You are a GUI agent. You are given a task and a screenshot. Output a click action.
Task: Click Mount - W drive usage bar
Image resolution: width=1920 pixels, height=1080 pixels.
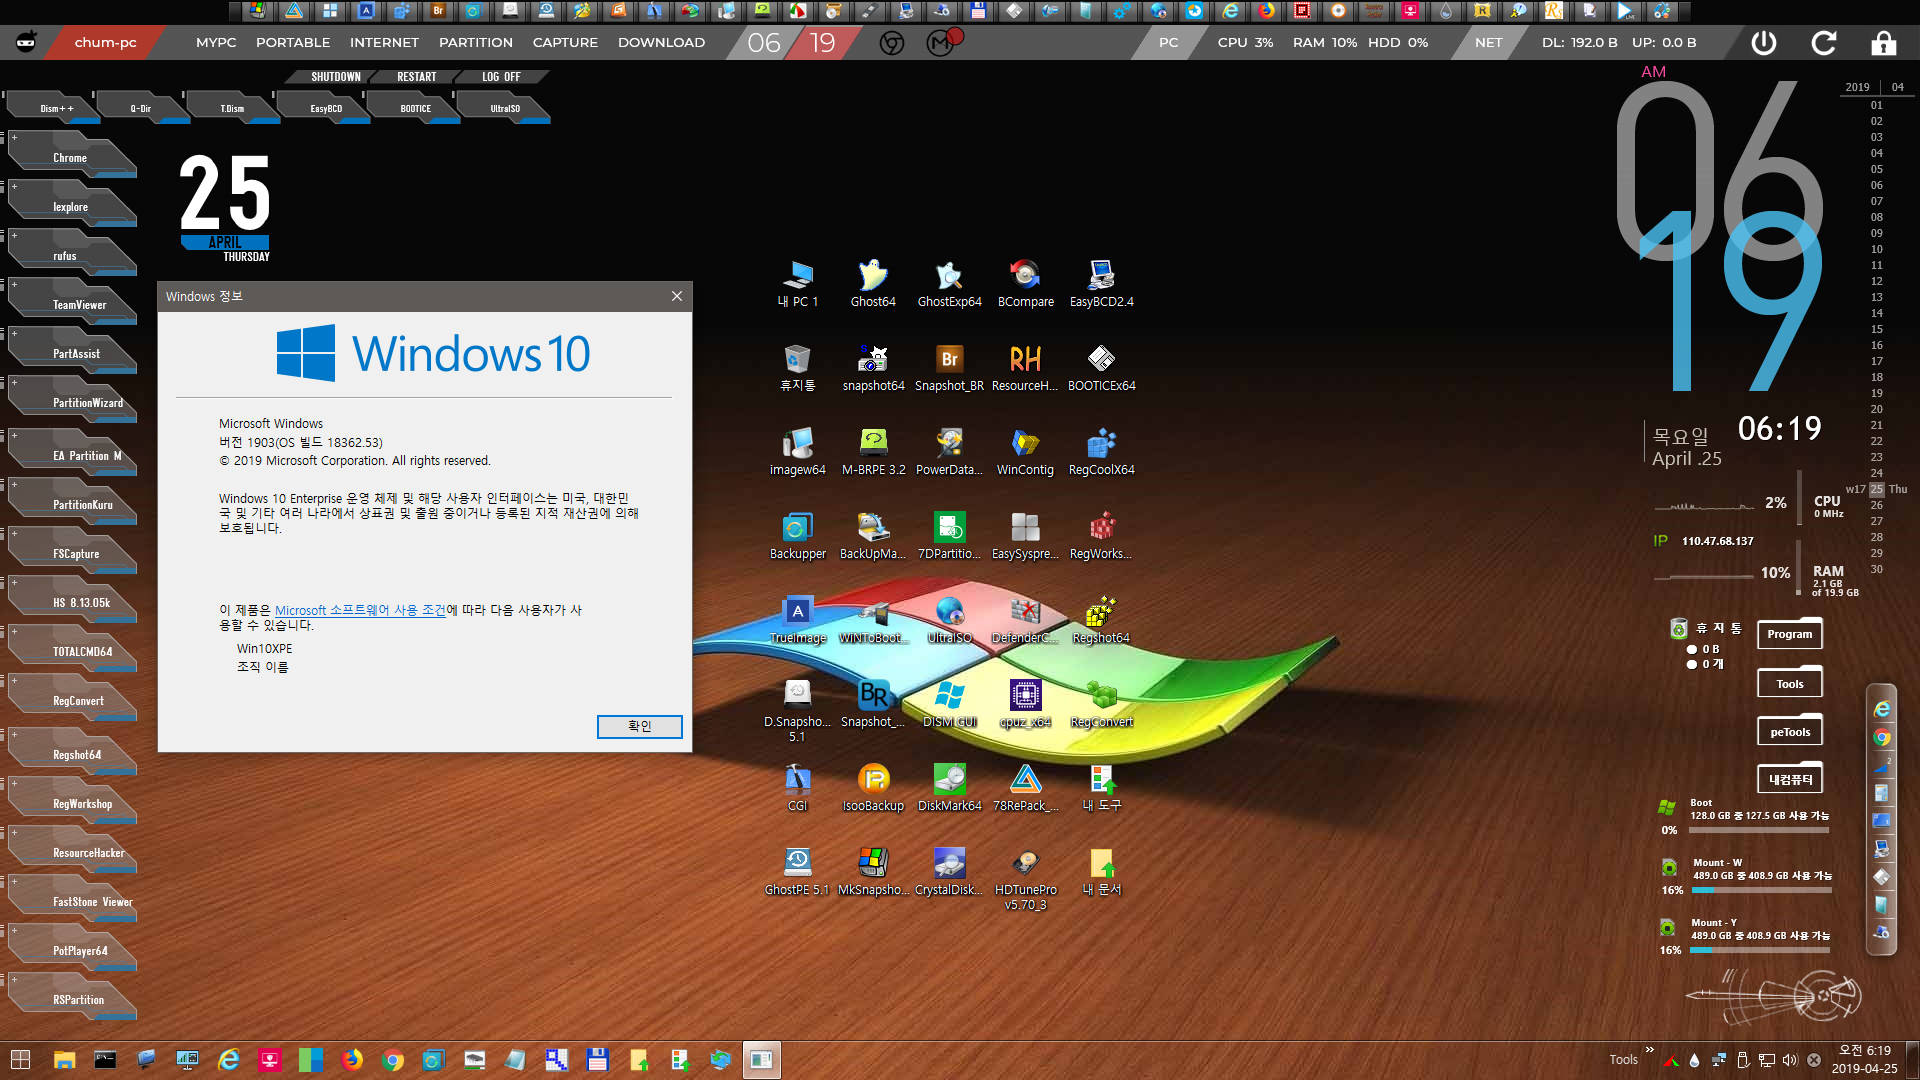coord(1760,890)
